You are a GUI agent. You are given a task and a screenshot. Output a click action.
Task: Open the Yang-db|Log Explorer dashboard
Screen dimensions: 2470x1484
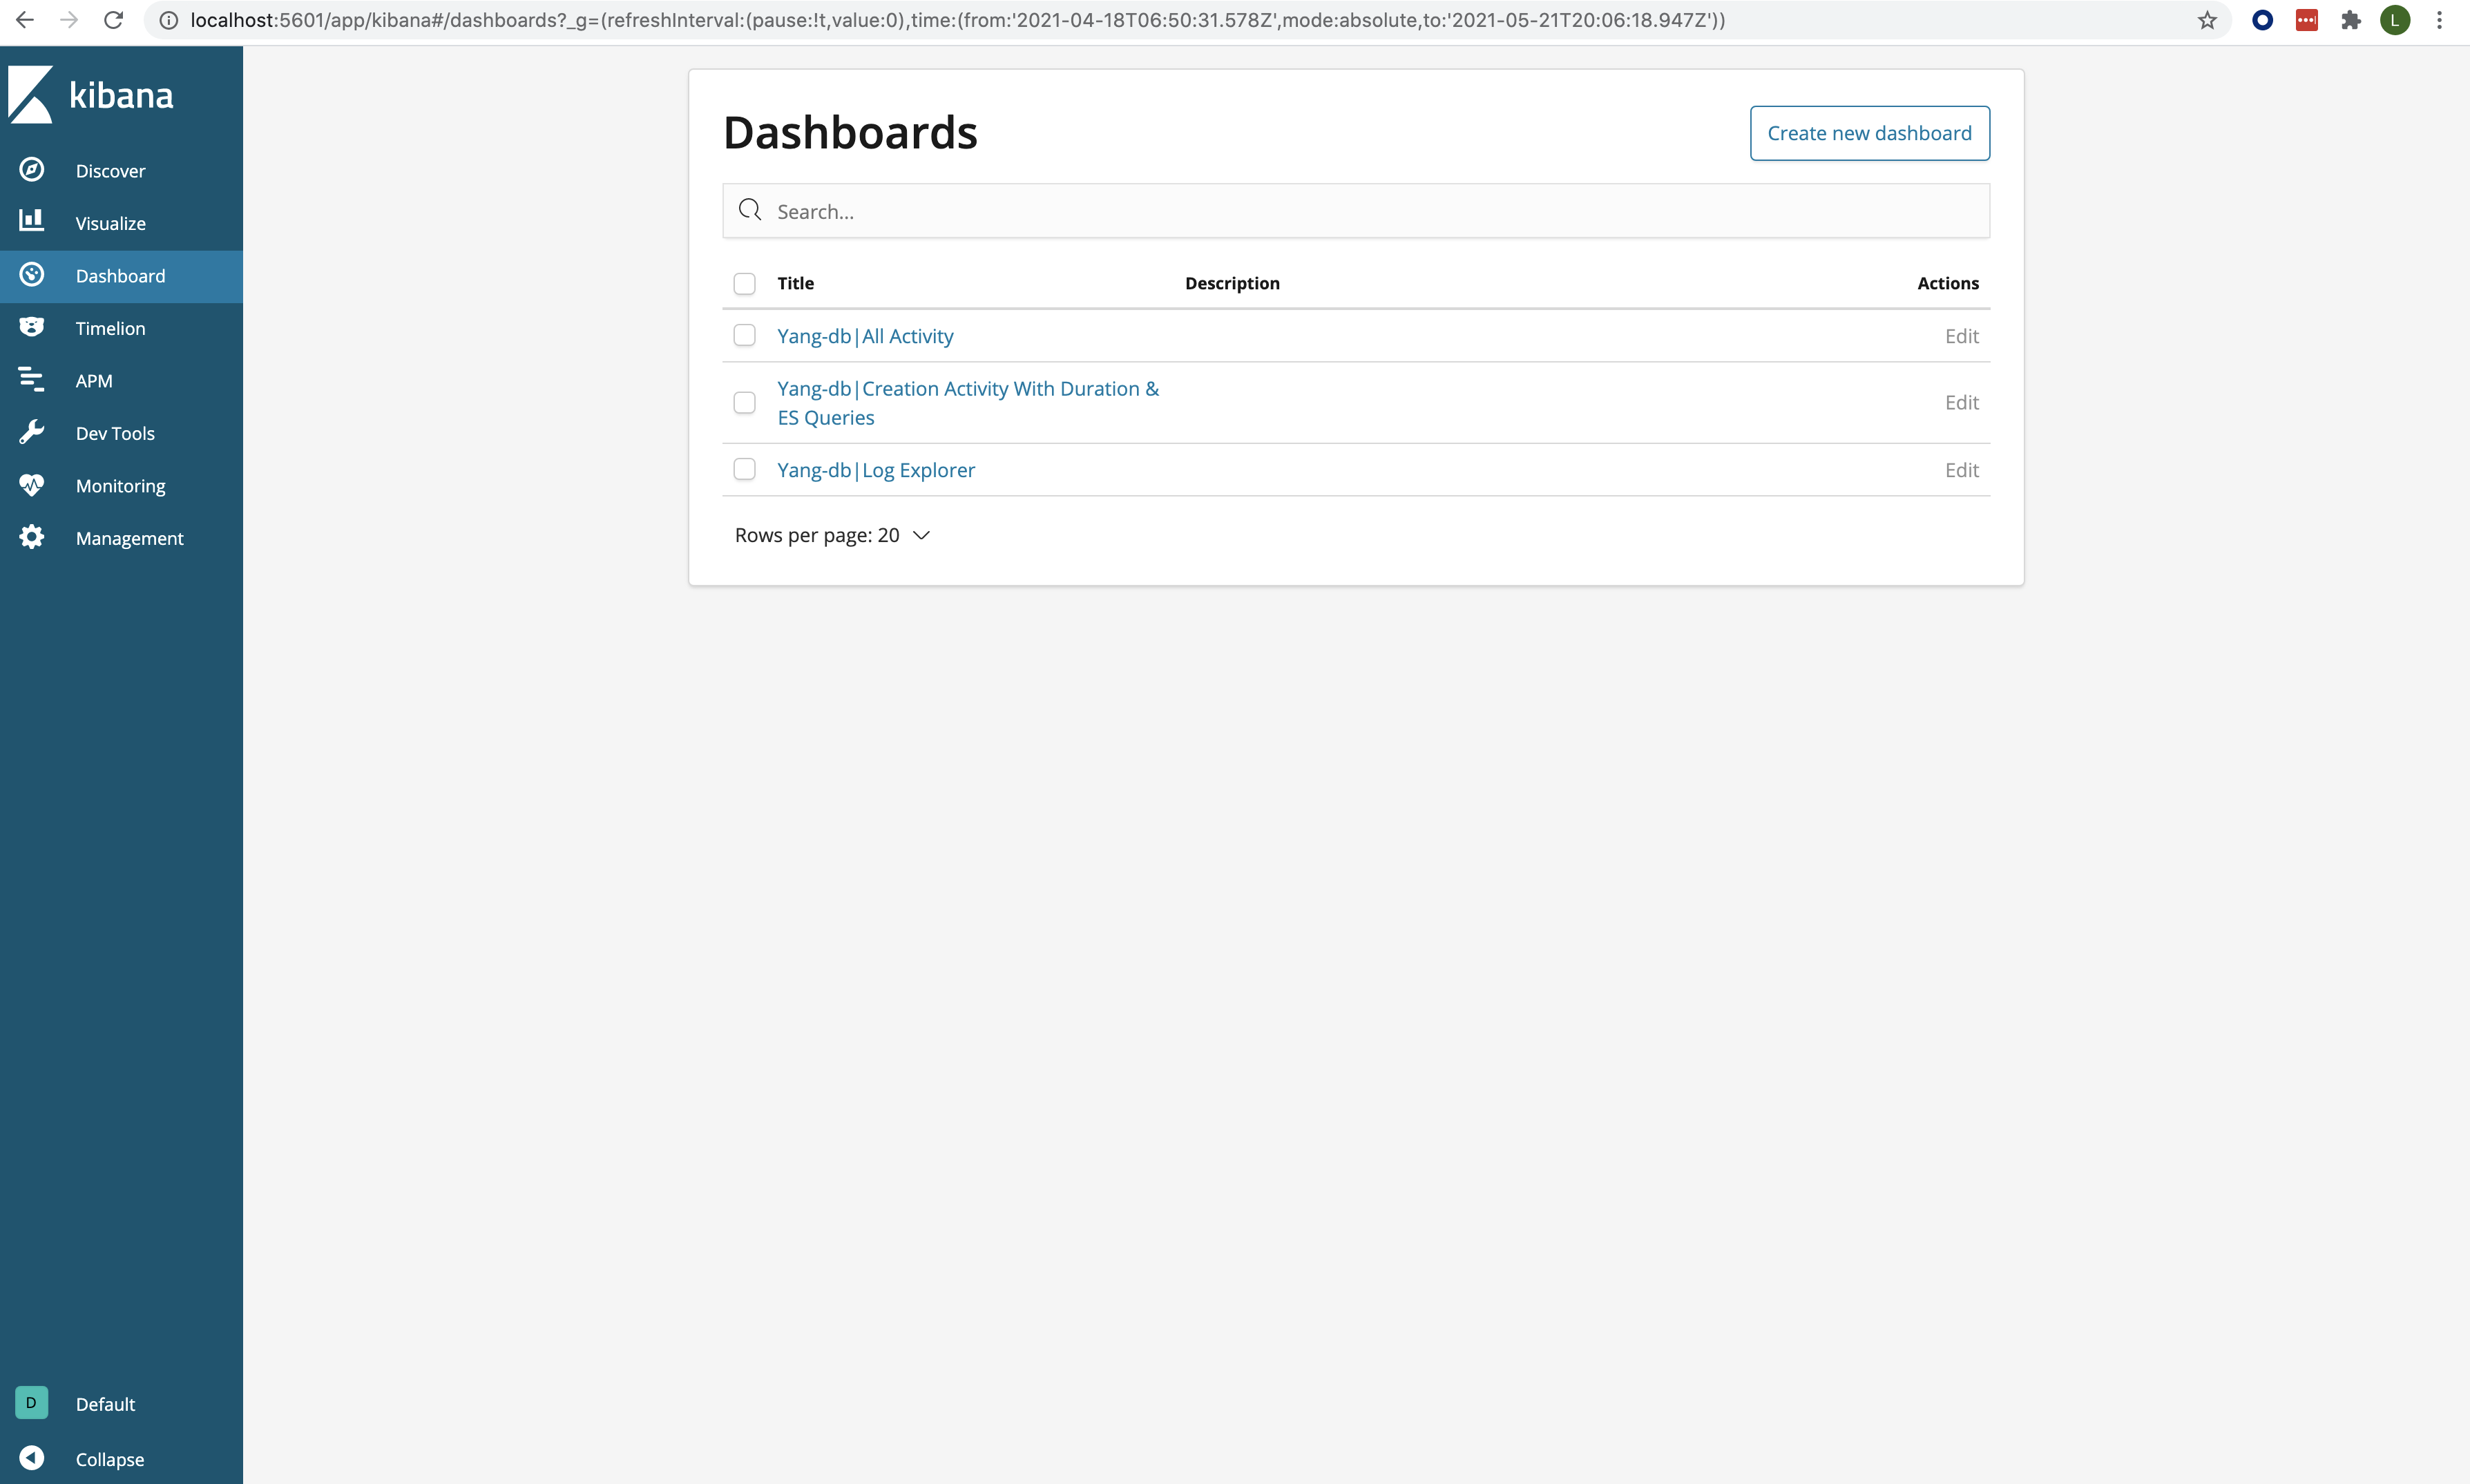(876, 470)
